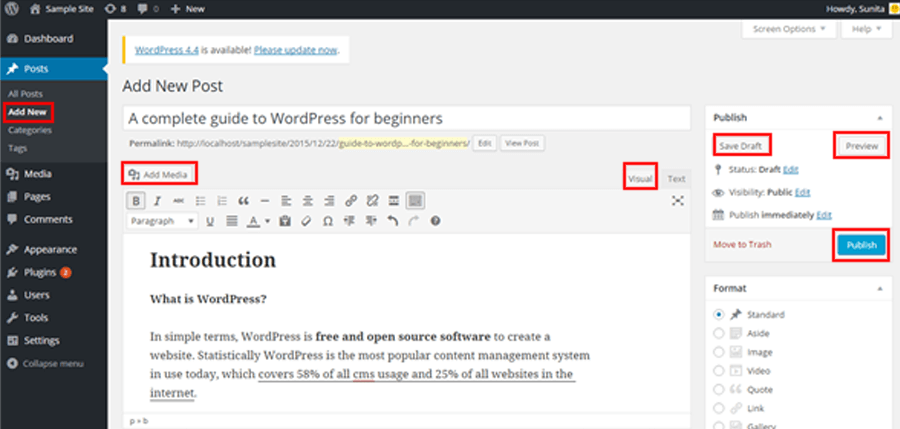900x429 pixels.
Task: Apply italic formatting
Action: 158,201
